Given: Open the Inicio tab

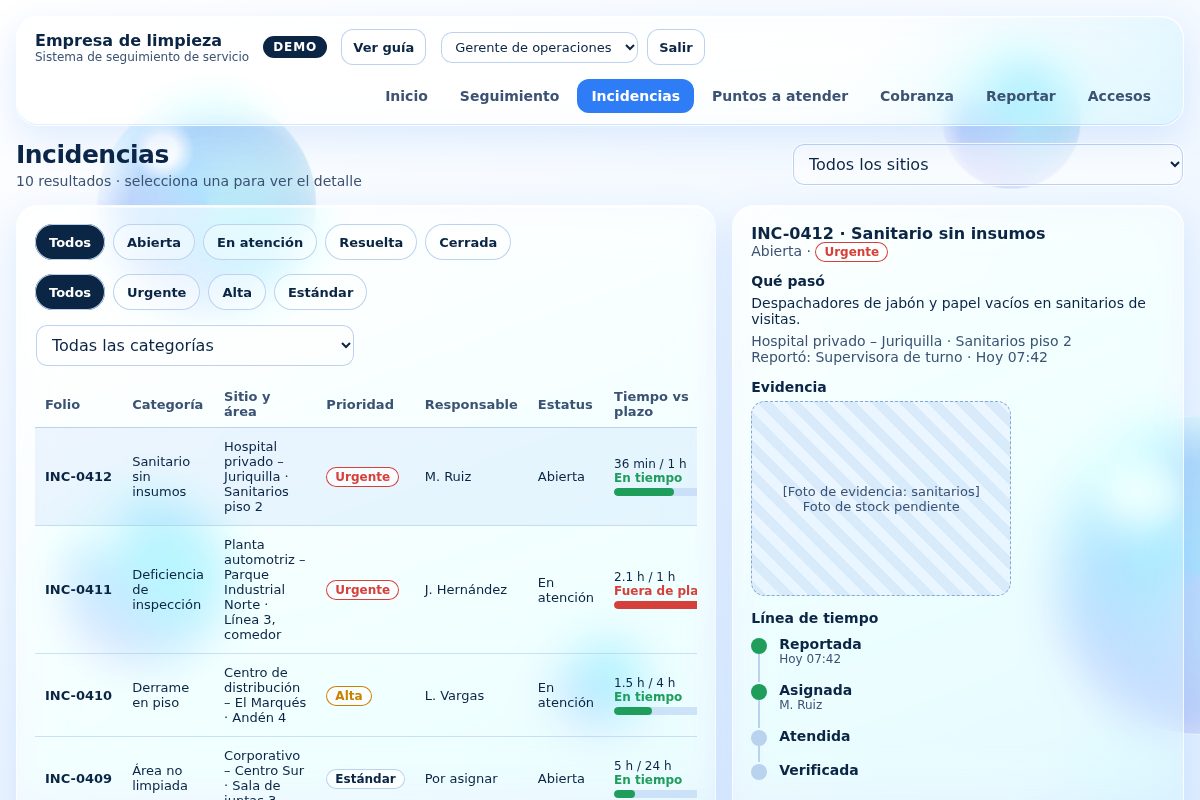Looking at the screenshot, I should click(406, 96).
